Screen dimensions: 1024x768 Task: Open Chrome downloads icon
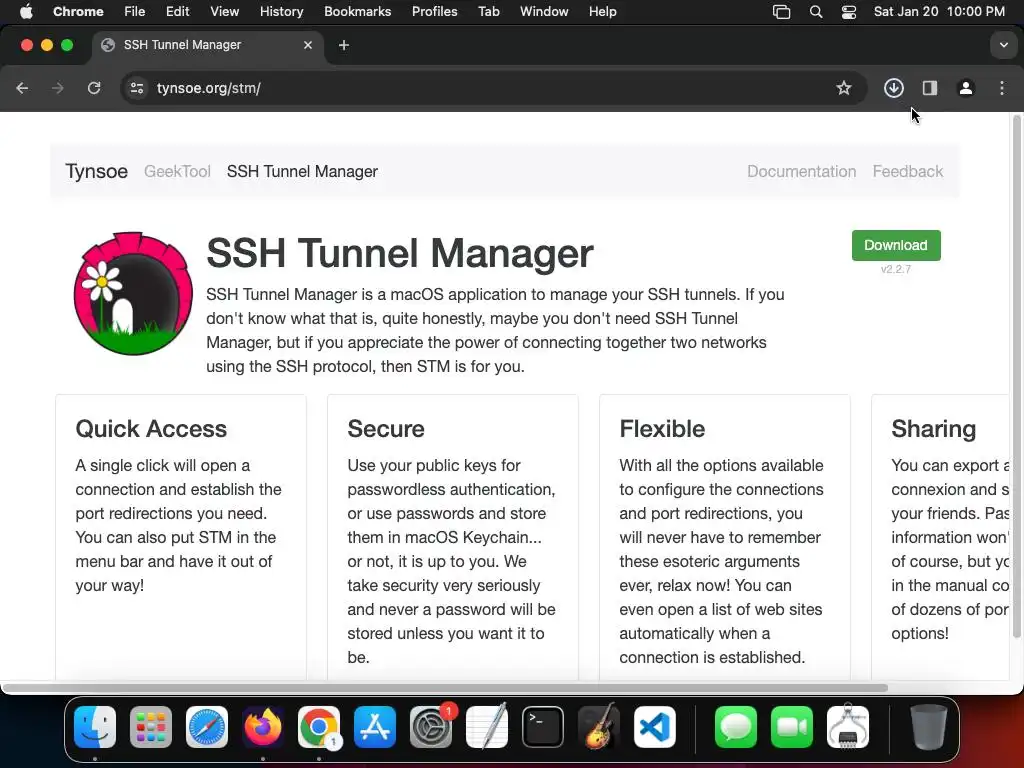click(x=893, y=88)
